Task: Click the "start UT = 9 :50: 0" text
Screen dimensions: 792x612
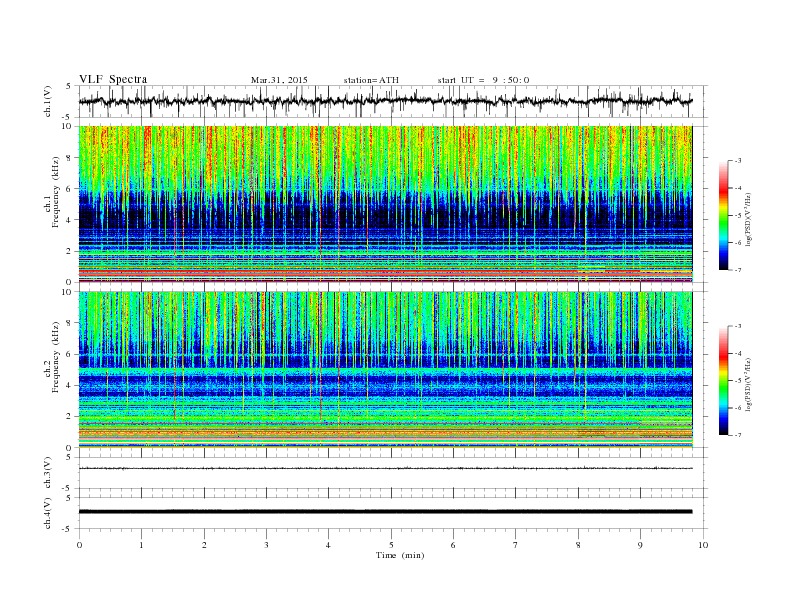Action: pyautogui.click(x=483, y=80)
